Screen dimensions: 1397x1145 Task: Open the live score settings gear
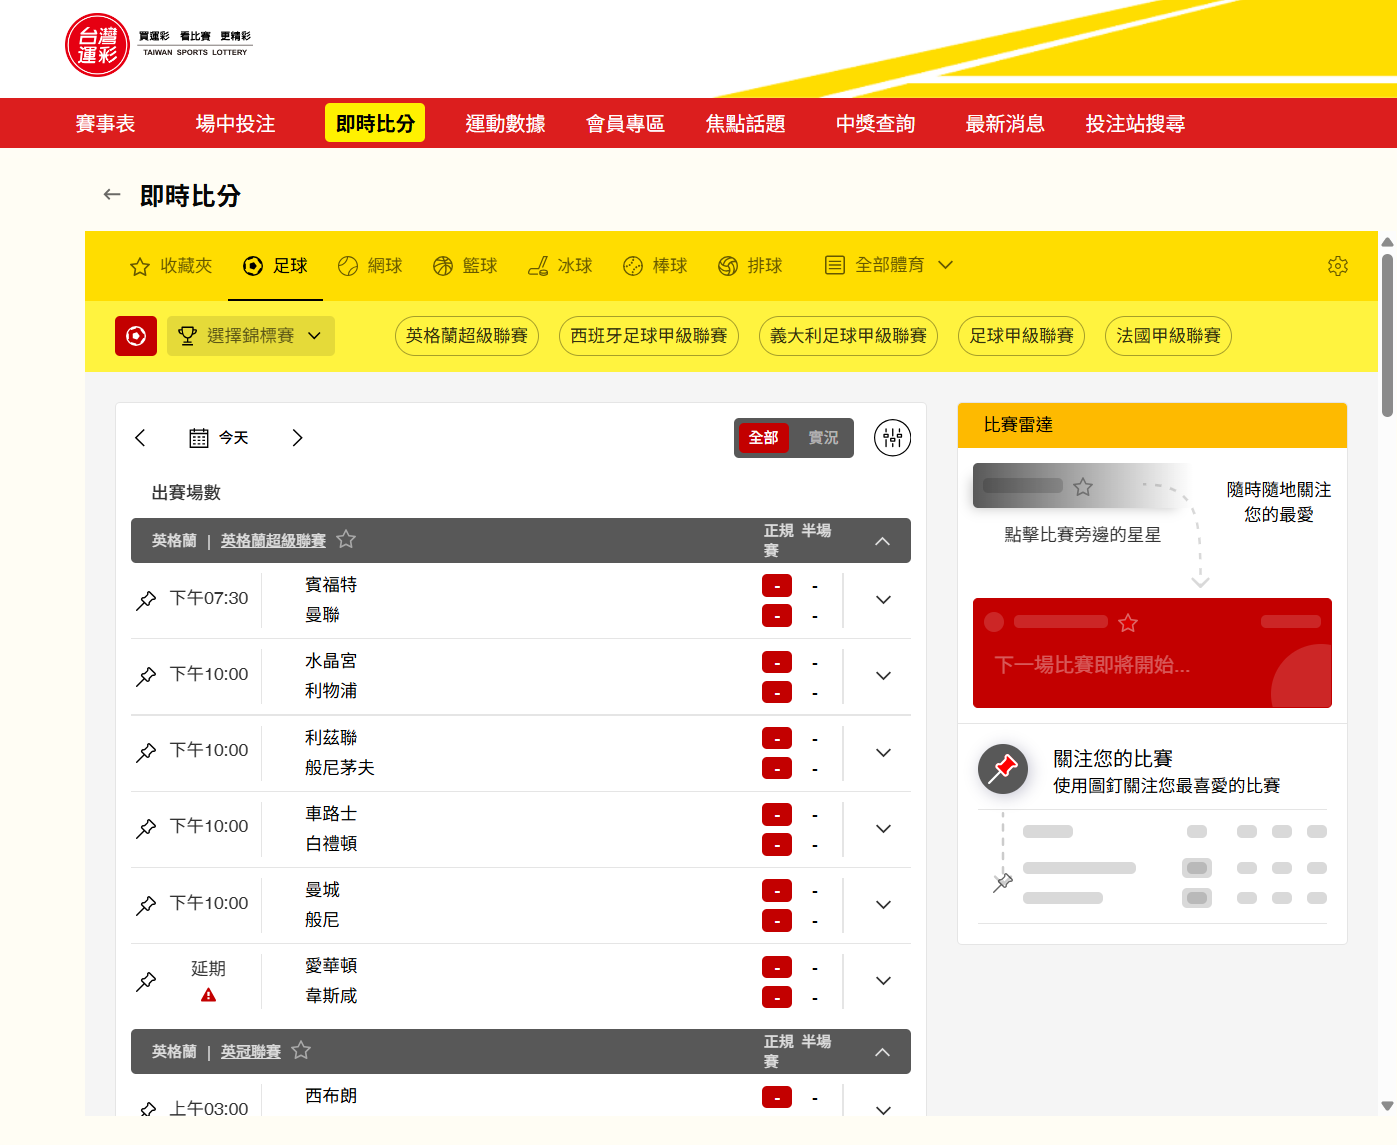pos(1337,266)
